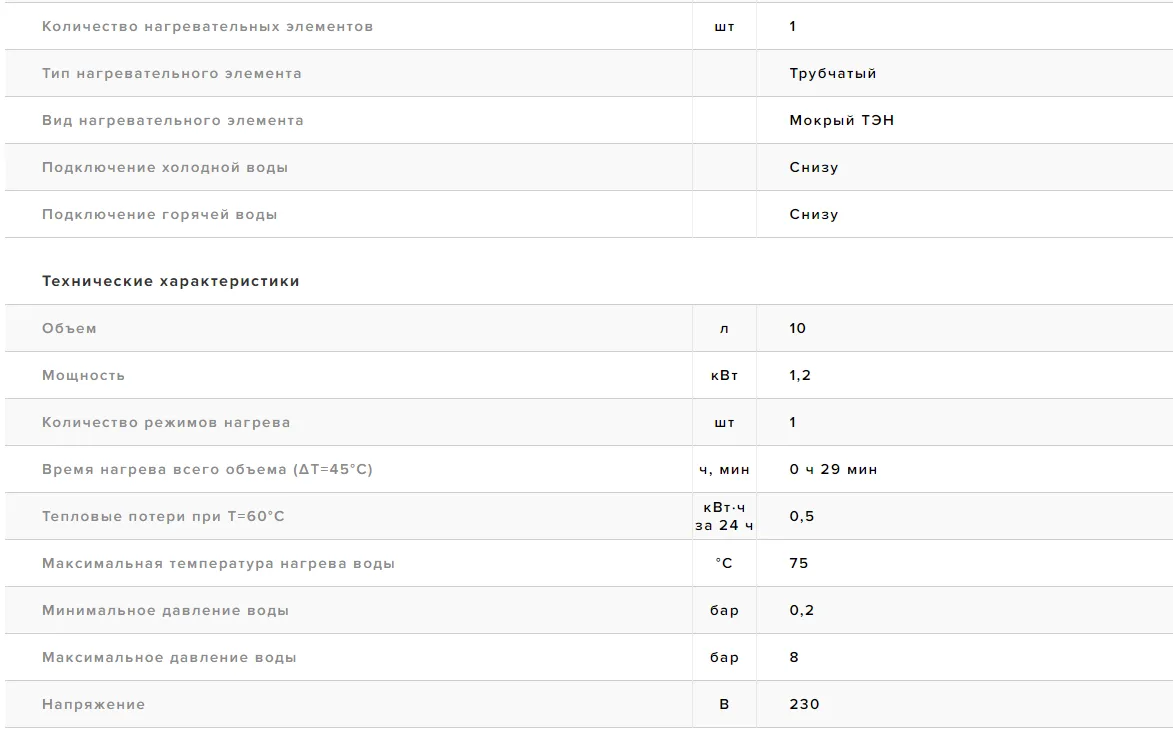The image size is (1173, 731).
Task: Select the 'Объем' row label
Action: (x=69, y=328)
